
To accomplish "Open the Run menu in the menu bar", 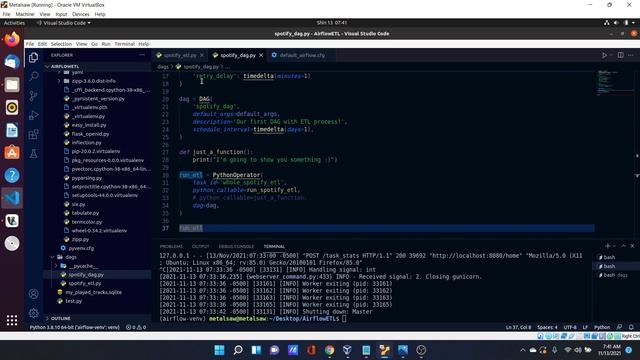I will [106, 44].
